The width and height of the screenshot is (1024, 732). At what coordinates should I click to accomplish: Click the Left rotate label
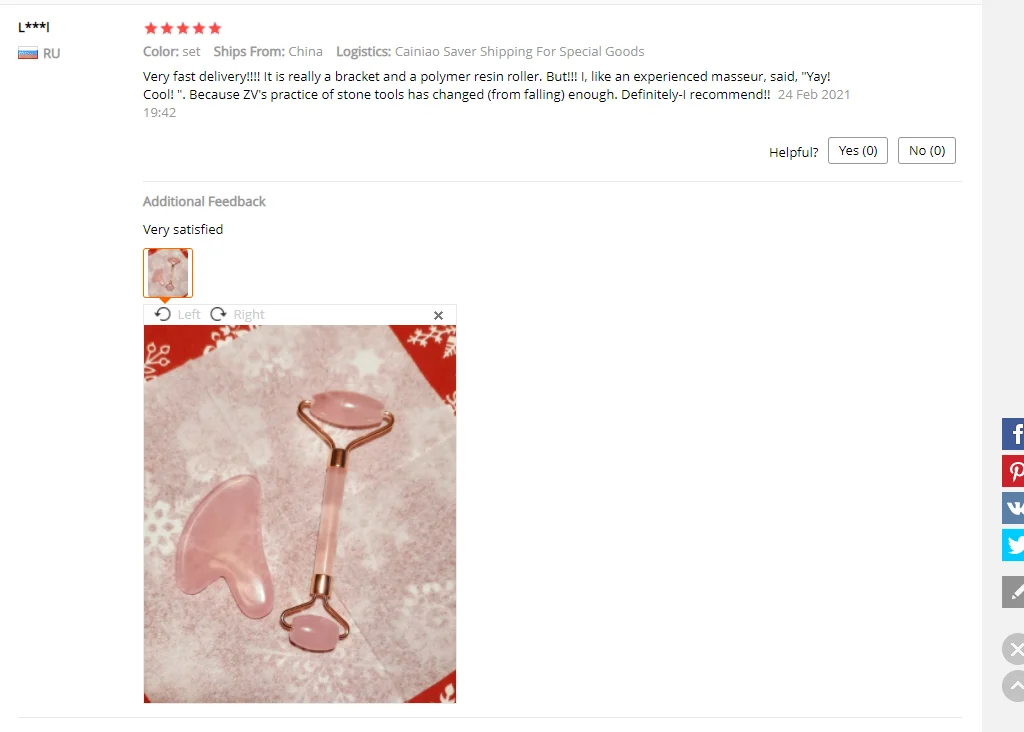[x=189, y=315]
